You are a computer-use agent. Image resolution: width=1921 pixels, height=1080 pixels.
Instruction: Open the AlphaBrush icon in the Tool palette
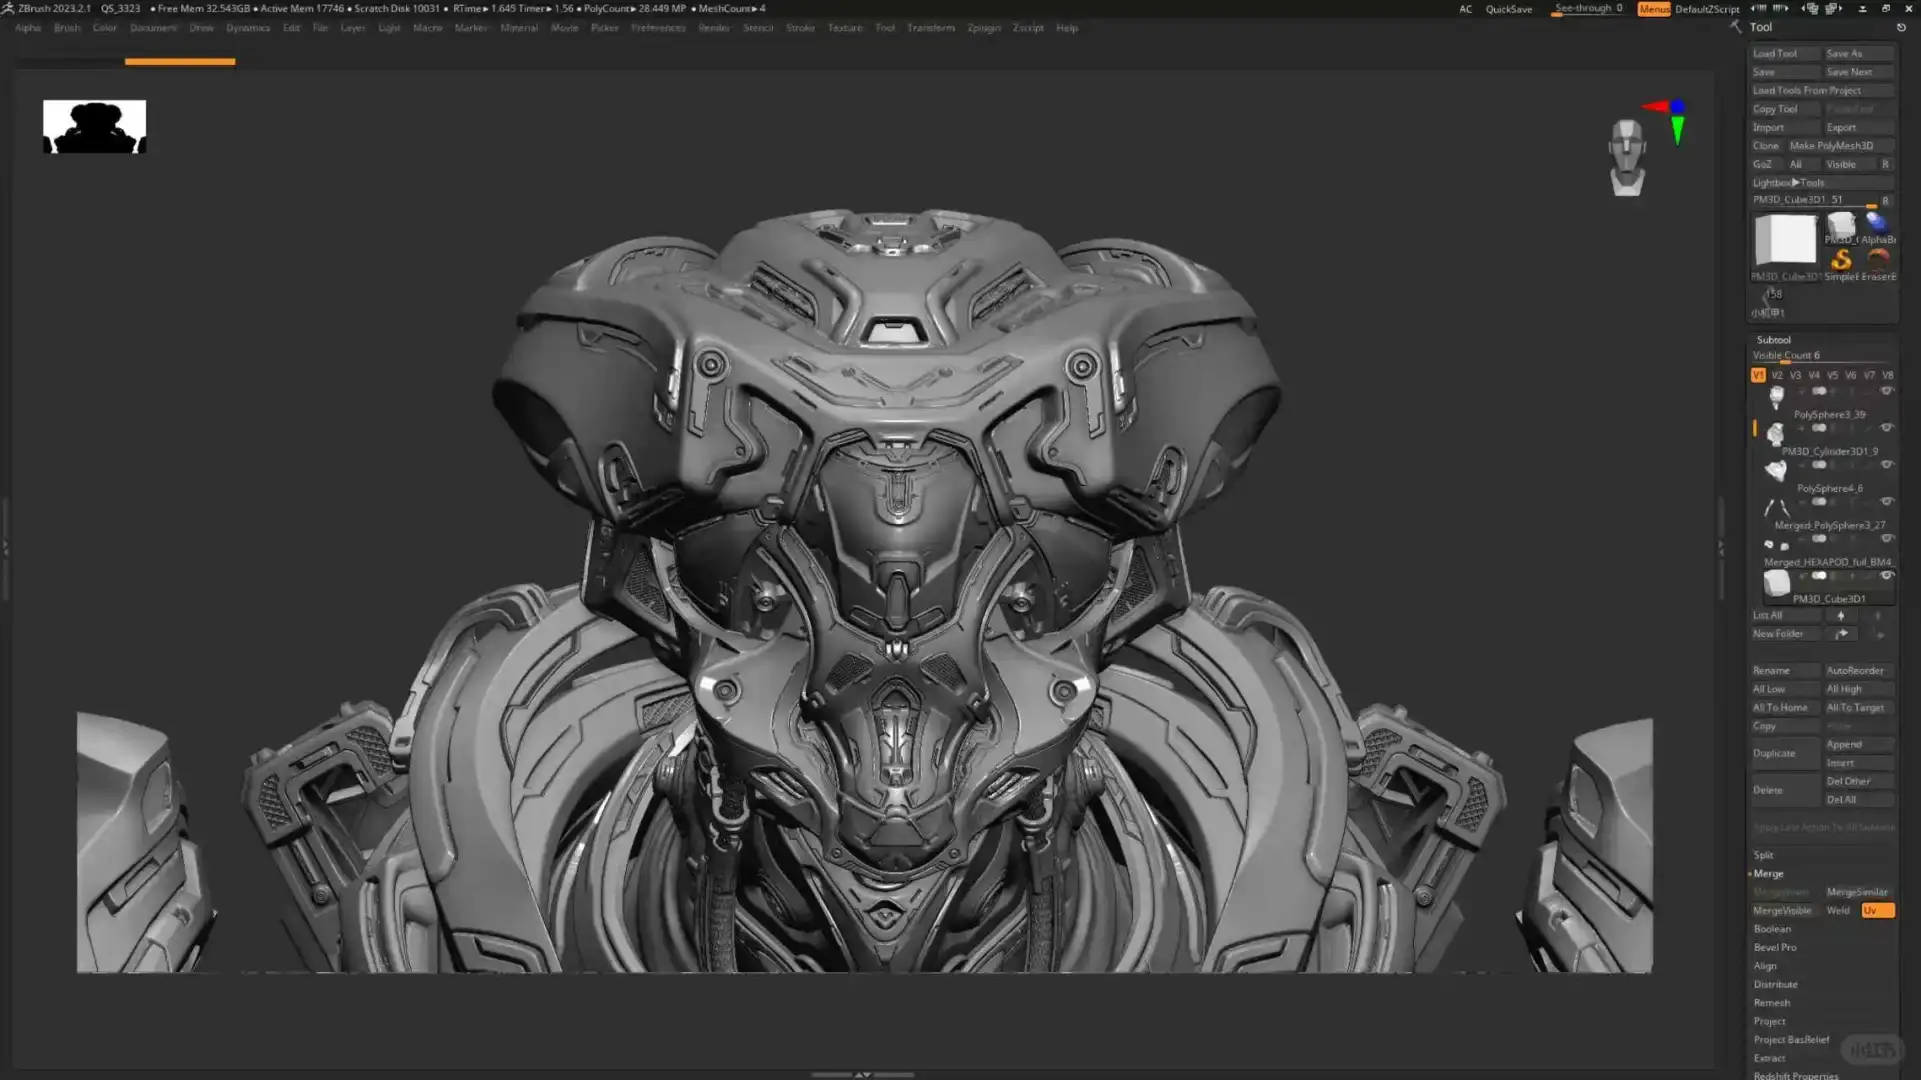click(1880, 222)
